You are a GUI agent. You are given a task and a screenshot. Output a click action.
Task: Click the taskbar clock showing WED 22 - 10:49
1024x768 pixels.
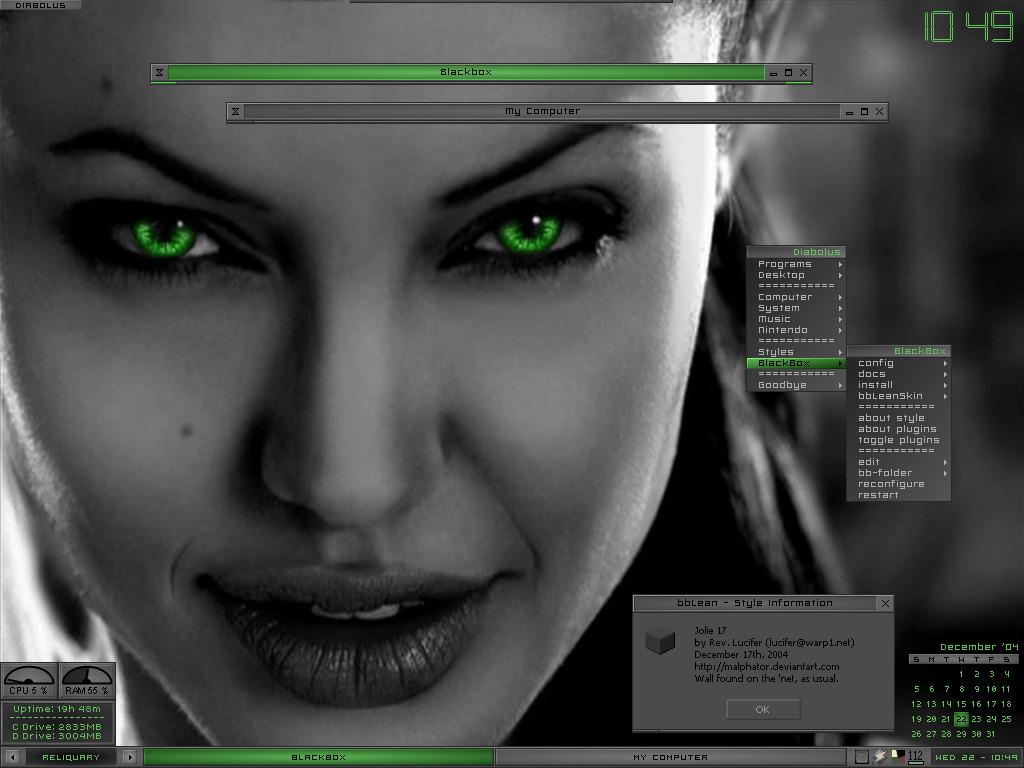point(976,758)
